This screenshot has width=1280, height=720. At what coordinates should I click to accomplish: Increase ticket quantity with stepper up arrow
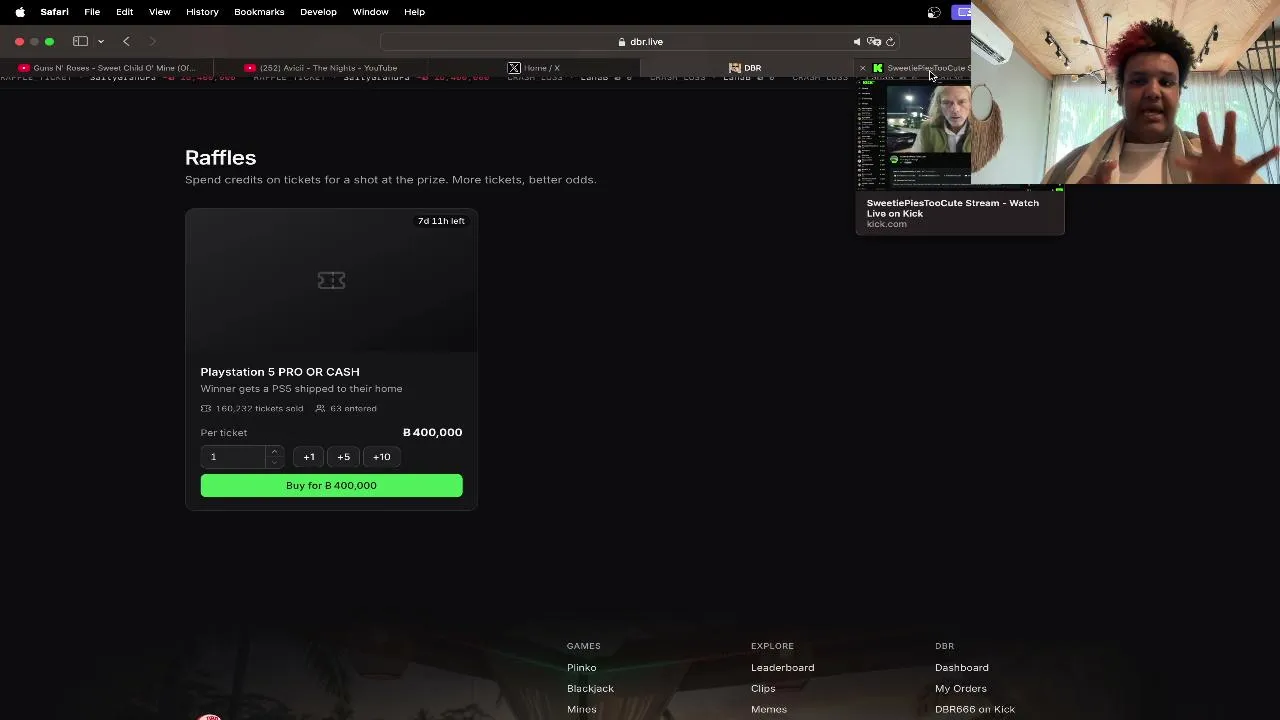tap(274, 452)
